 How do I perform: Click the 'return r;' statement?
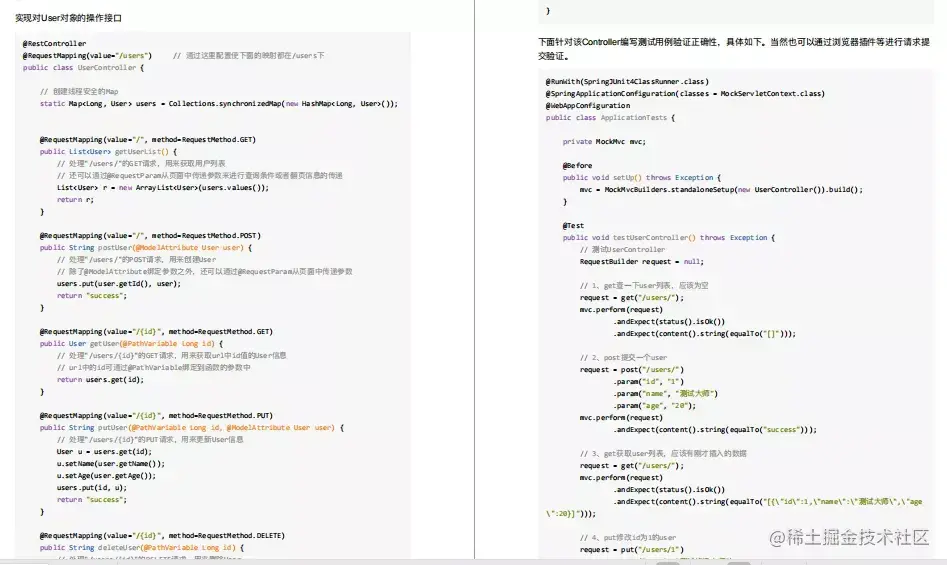[75, 200]
